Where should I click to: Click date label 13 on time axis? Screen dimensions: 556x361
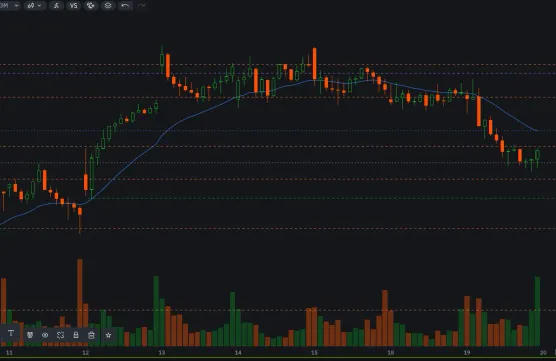162,352
